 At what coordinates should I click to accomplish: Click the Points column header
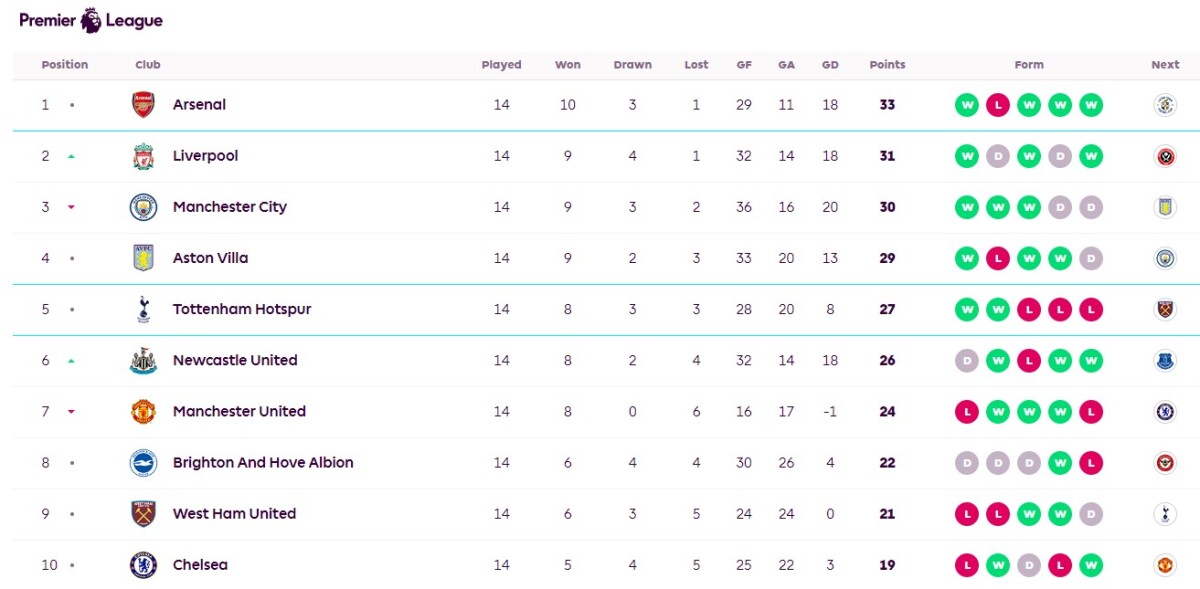(887, 65)
